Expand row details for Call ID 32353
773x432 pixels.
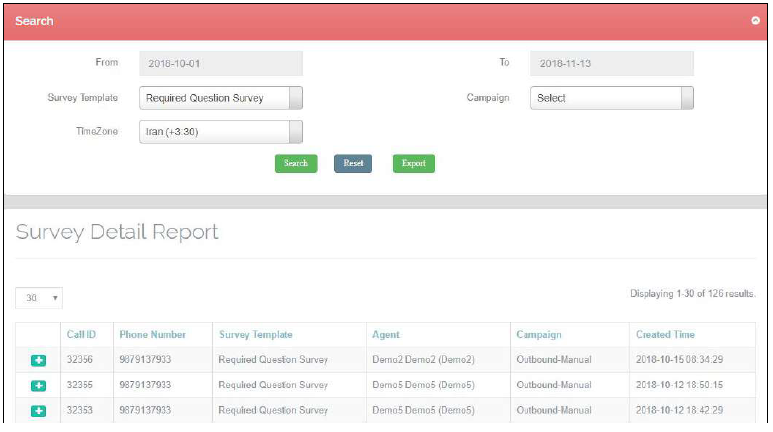[x=38, y=410]
